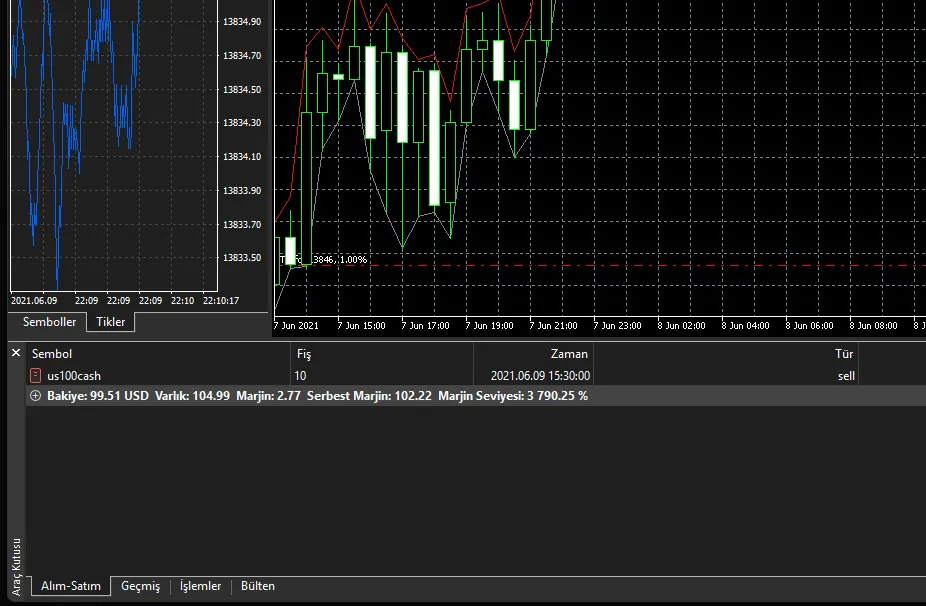Click the us100cash sell order icon
926x606 pixels.
pyautogui.click(x=35, y=376)
